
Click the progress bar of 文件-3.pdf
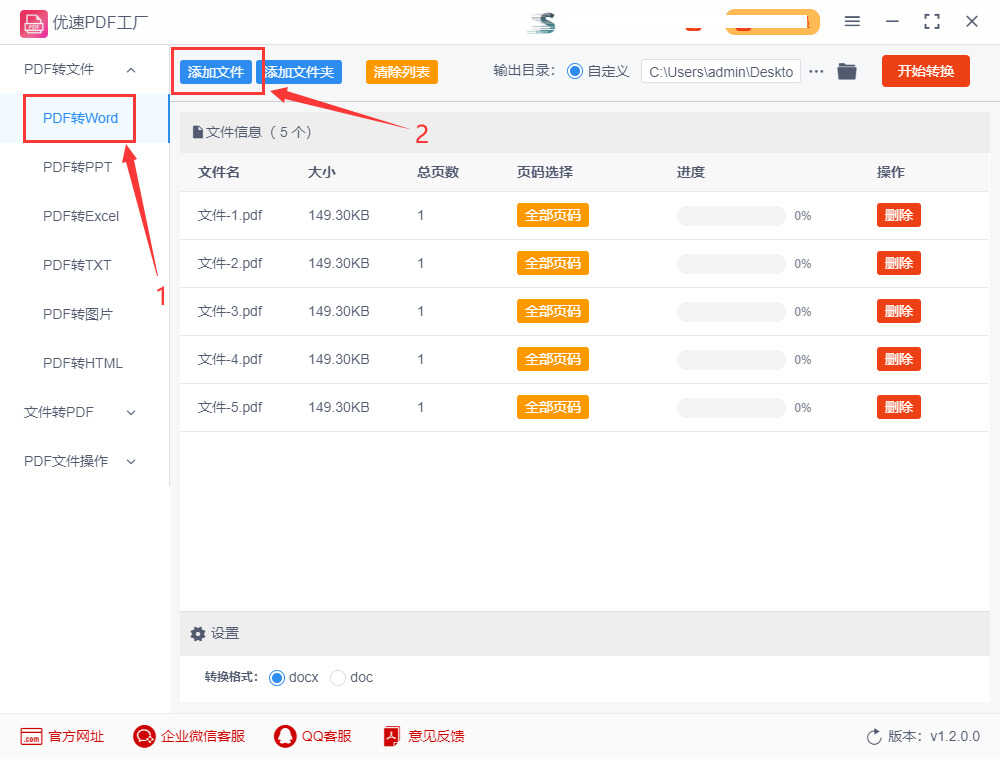tap(731, 311)
